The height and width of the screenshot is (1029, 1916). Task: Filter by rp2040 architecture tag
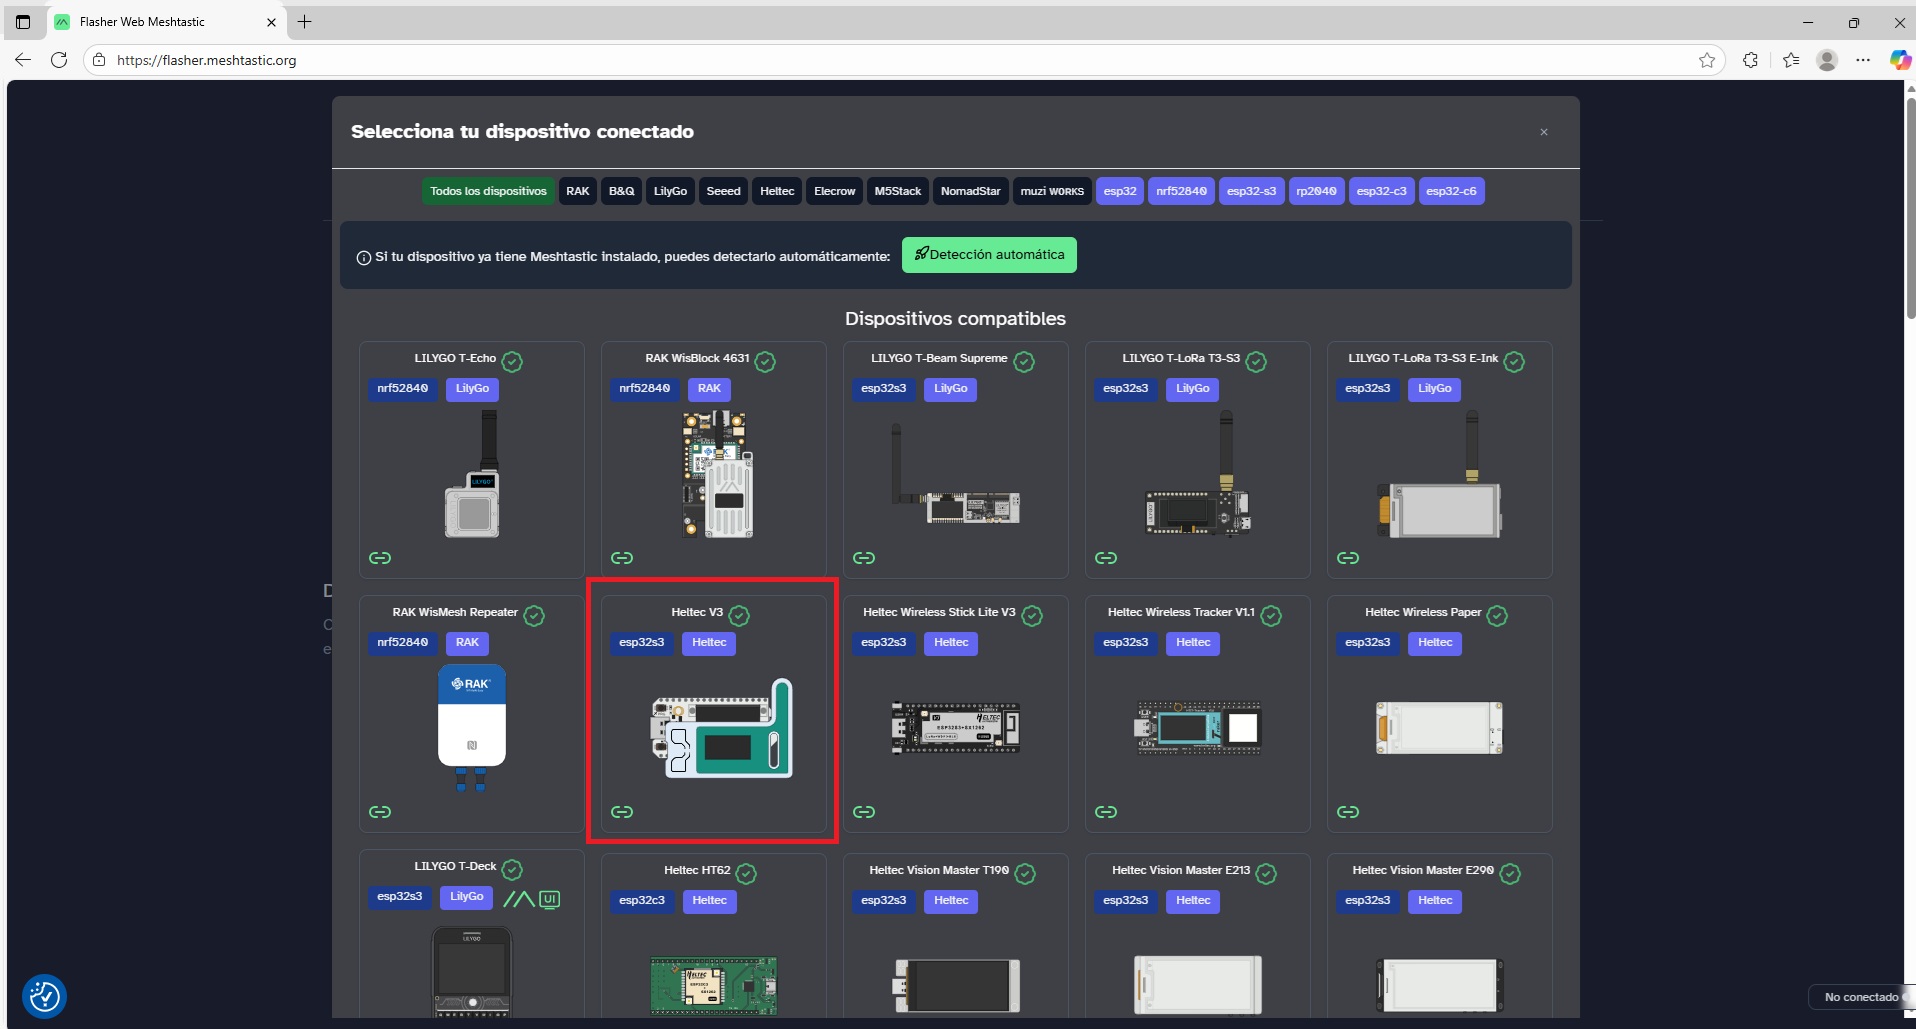[1316, 191]
